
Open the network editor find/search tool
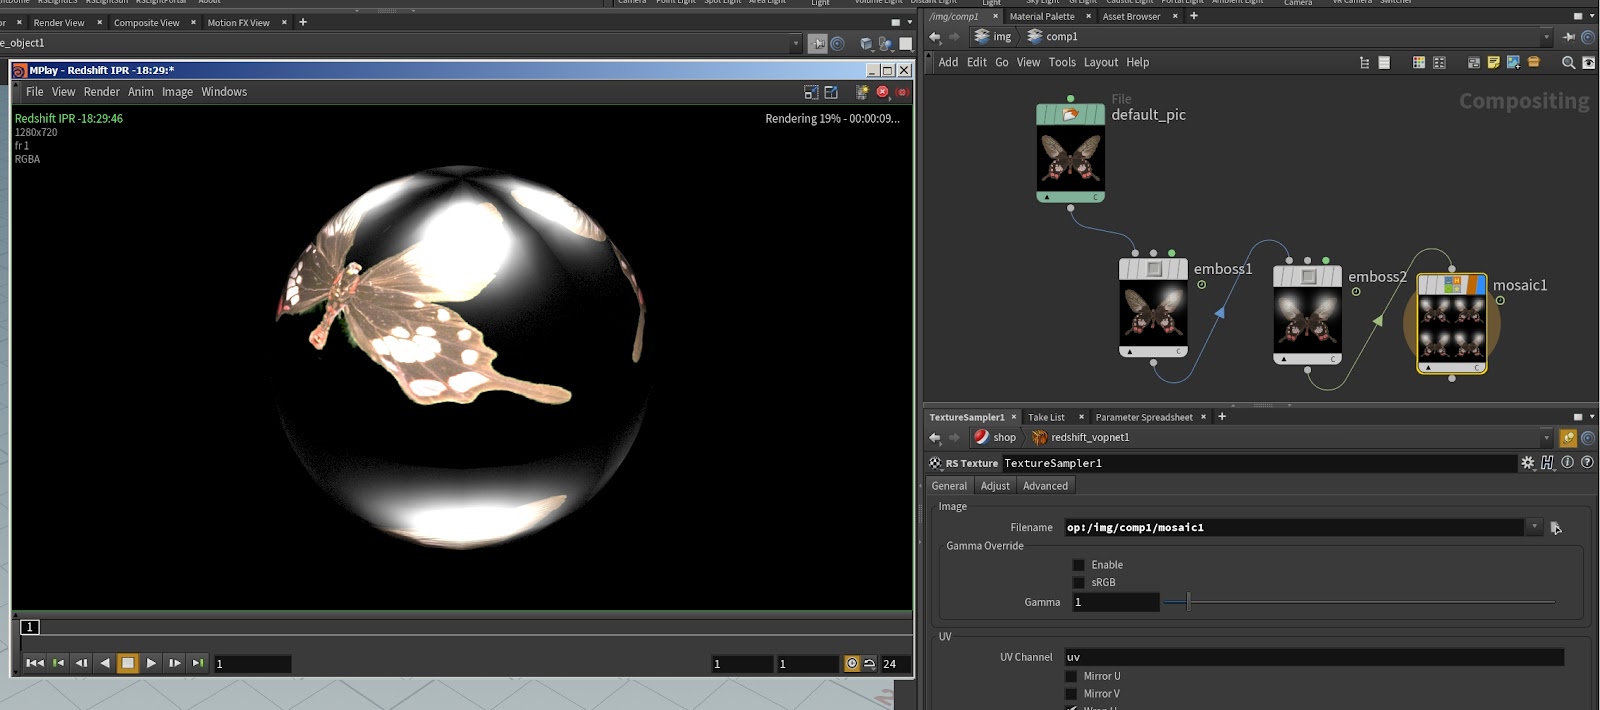[x=1568, y=62]
